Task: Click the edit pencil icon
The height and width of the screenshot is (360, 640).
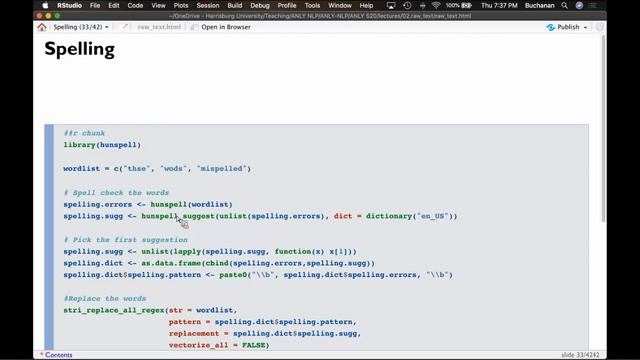Action: point(124,27)
